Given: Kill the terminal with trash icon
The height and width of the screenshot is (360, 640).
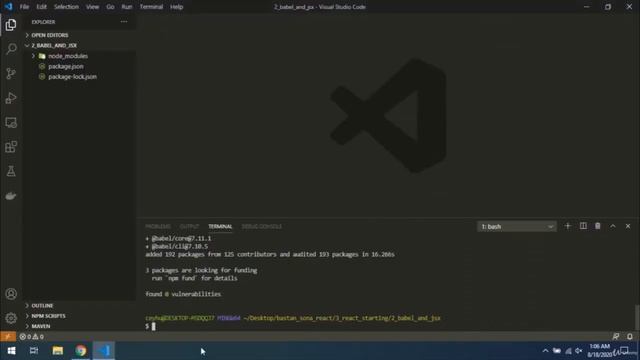Looking at the screenshot, I should pos(598,226).
